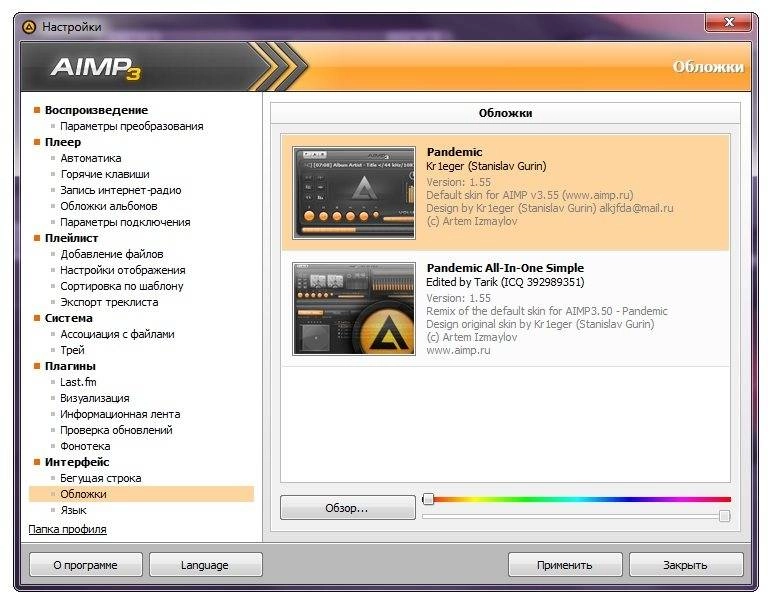Click 'Edited by Tarik' author line
This screenshot has width=776, height=611.
click(x=505, y=282)
